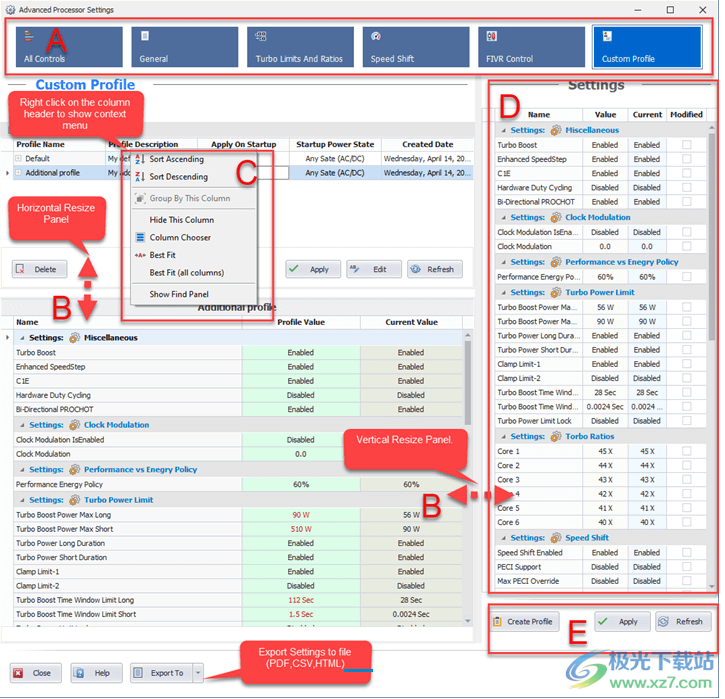
Task: Open the FIVR Control tab
Action: click(531, 47)
